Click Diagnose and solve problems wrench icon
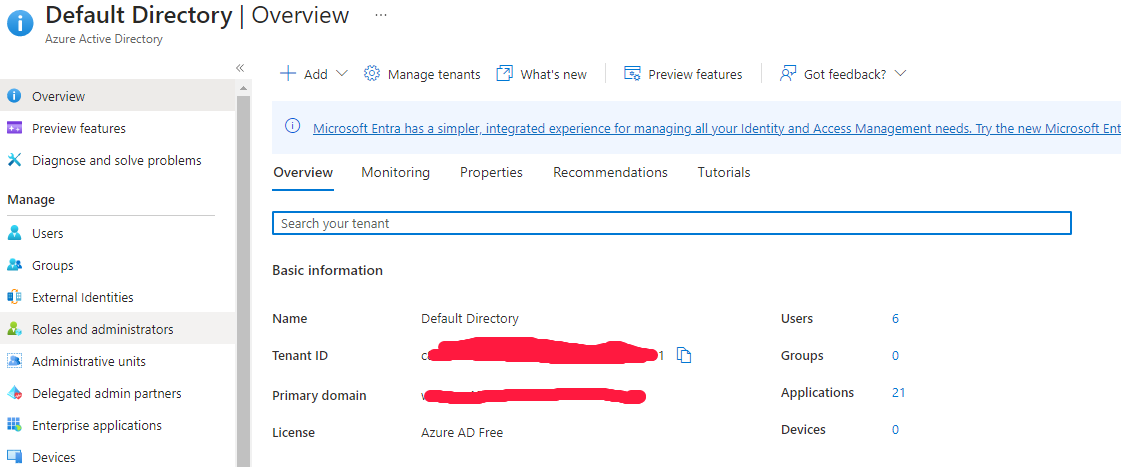1121x467 pixels. tap(14, 160)
